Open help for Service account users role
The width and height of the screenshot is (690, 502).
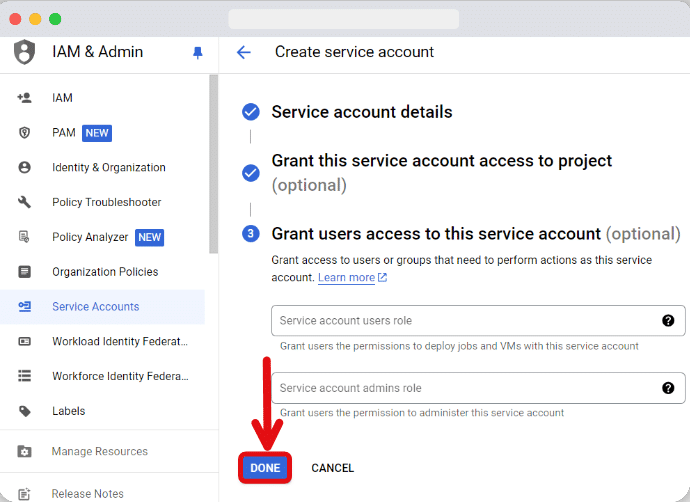[x=668, y=320]
